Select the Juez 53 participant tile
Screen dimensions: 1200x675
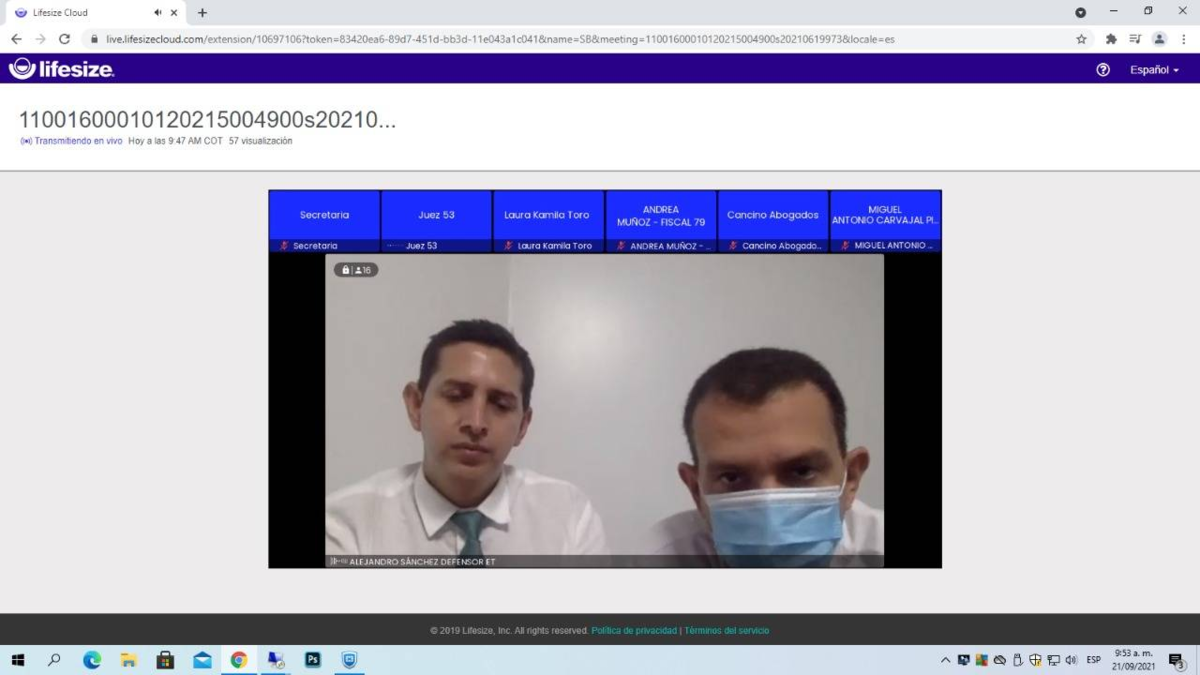(436, 215)
